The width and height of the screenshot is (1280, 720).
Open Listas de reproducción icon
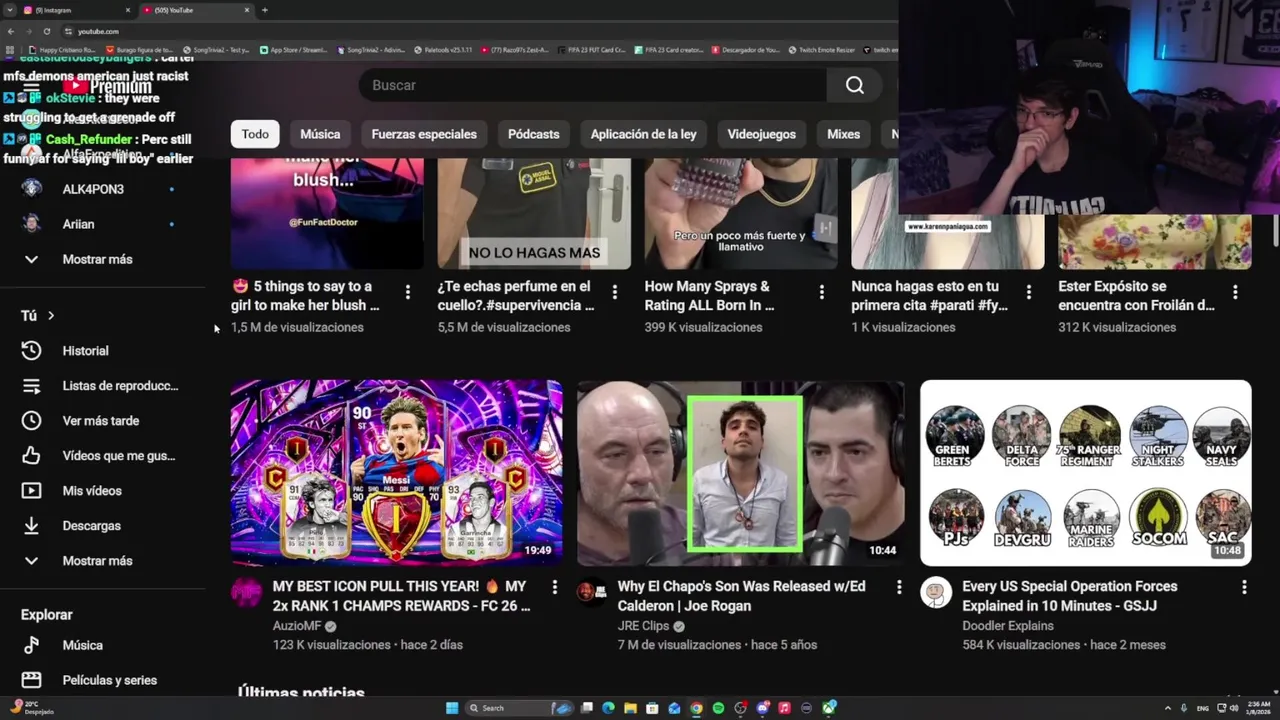pyautogui.click(x=31, y=386)
